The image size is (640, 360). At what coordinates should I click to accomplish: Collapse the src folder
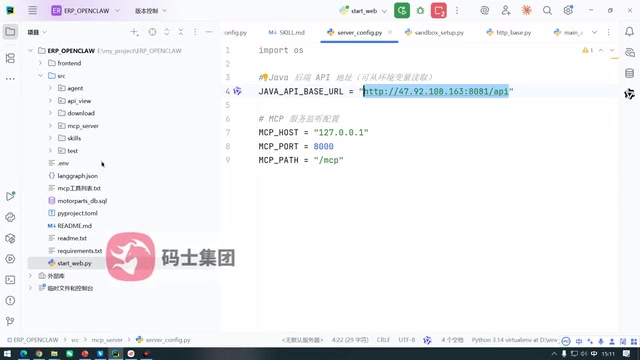40,76
